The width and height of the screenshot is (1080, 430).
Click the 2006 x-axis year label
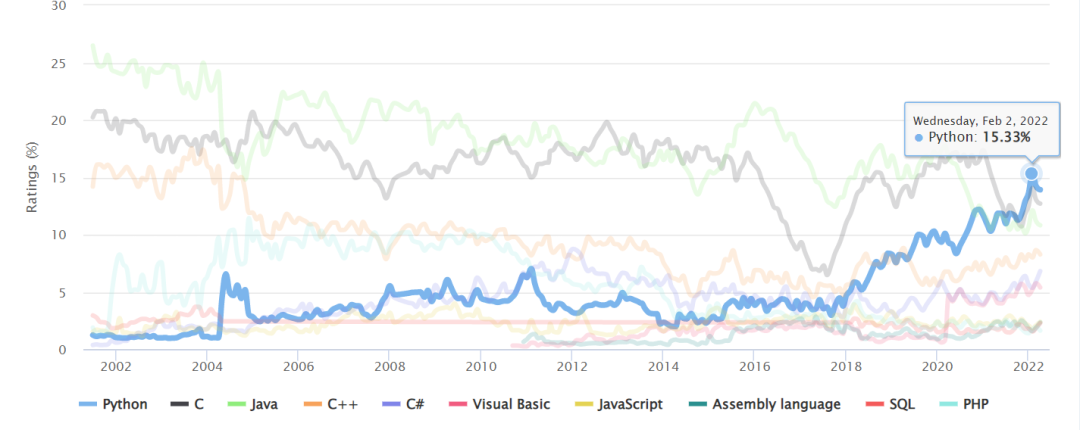tap(299, 367)
